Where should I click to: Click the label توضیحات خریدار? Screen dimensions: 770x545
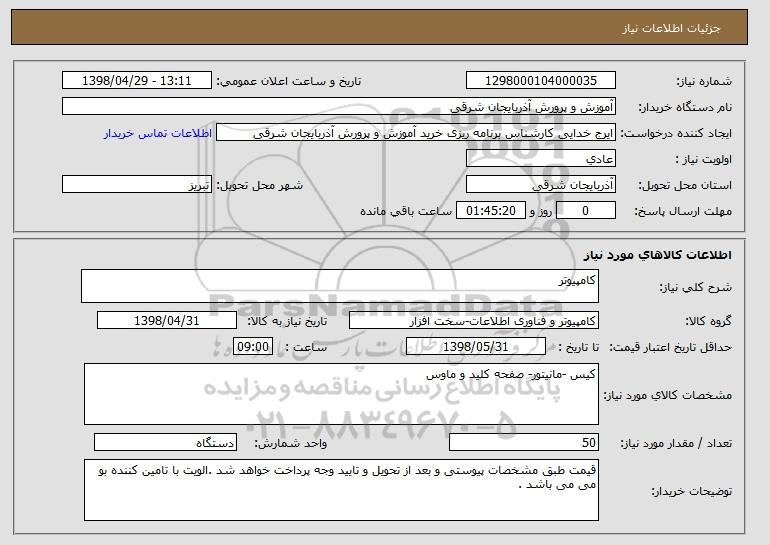pos(691,491)
